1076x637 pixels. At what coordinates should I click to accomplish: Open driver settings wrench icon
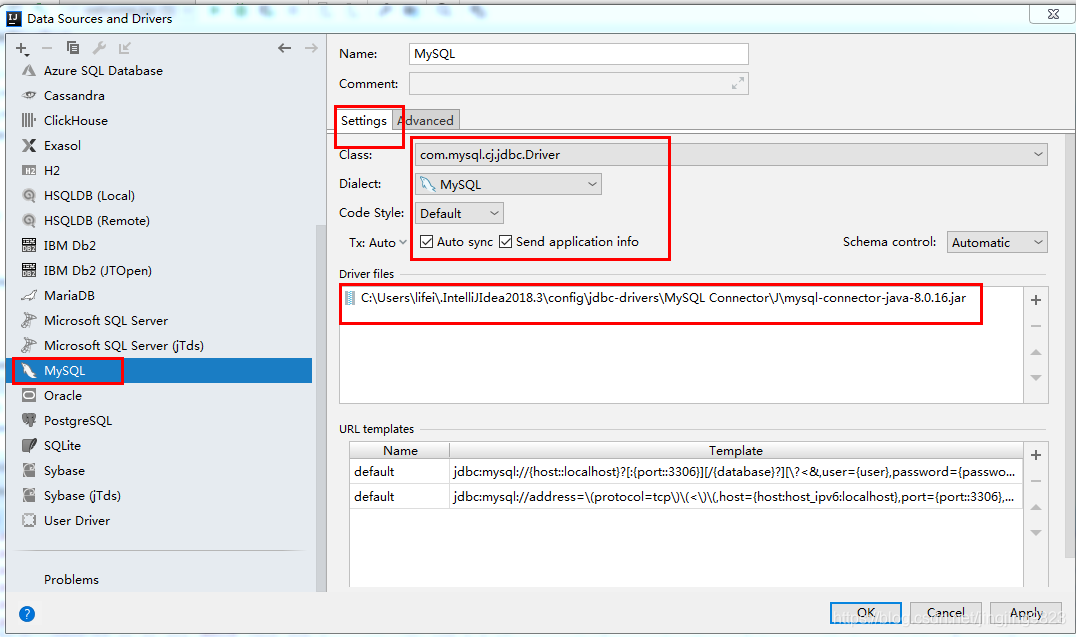(99, 47)
